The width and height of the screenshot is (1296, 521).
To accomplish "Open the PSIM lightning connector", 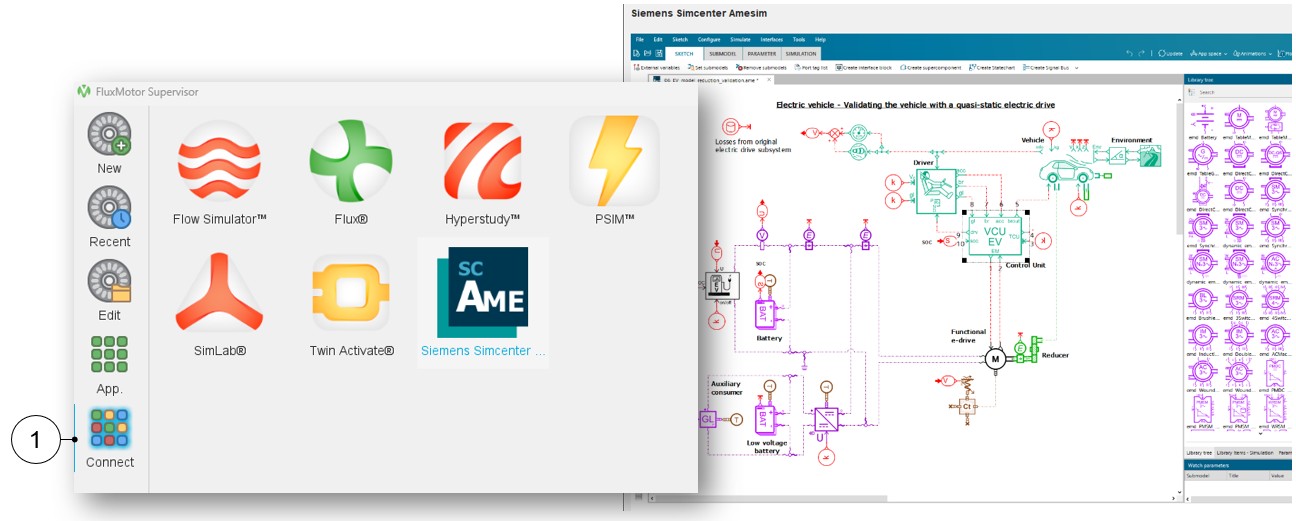I will [x=615, y=161].
